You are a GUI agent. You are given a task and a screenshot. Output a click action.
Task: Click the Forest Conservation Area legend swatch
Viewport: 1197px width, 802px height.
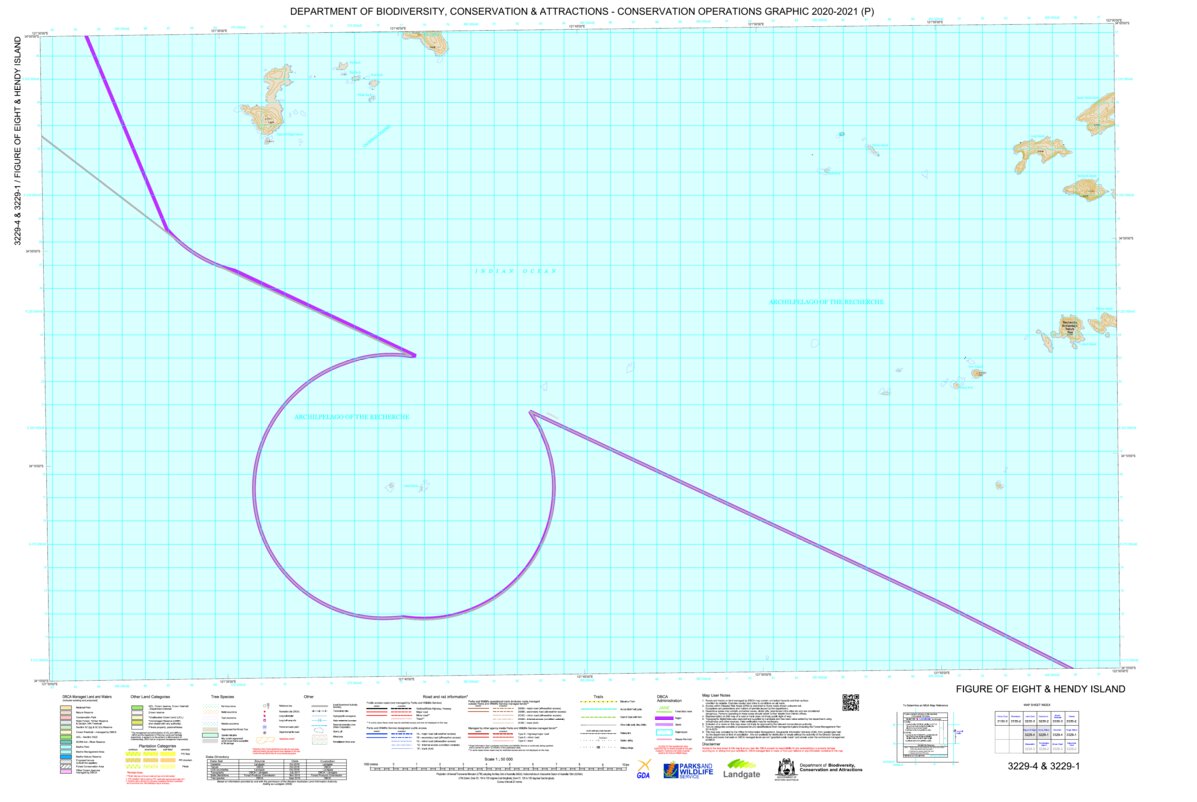(65, 767)
